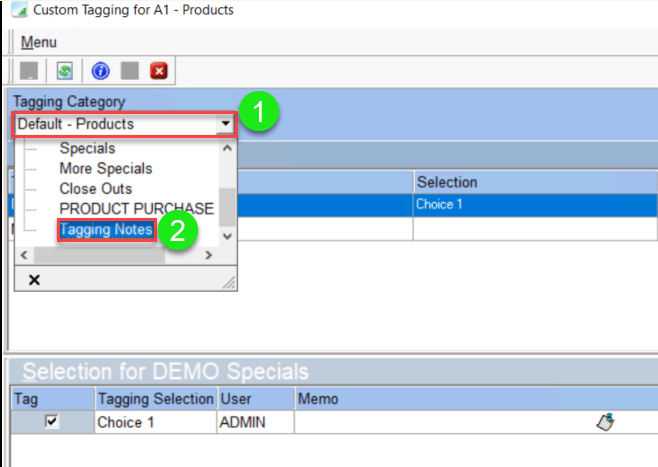The image size is (658, 467).
Task: Pick Close Outs from the dropdown list
Action: click(x=96, y=188)
